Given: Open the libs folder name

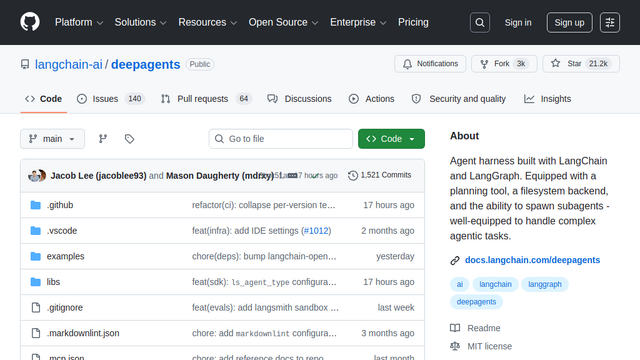Looking at the screenshot, I should [53, 282].
